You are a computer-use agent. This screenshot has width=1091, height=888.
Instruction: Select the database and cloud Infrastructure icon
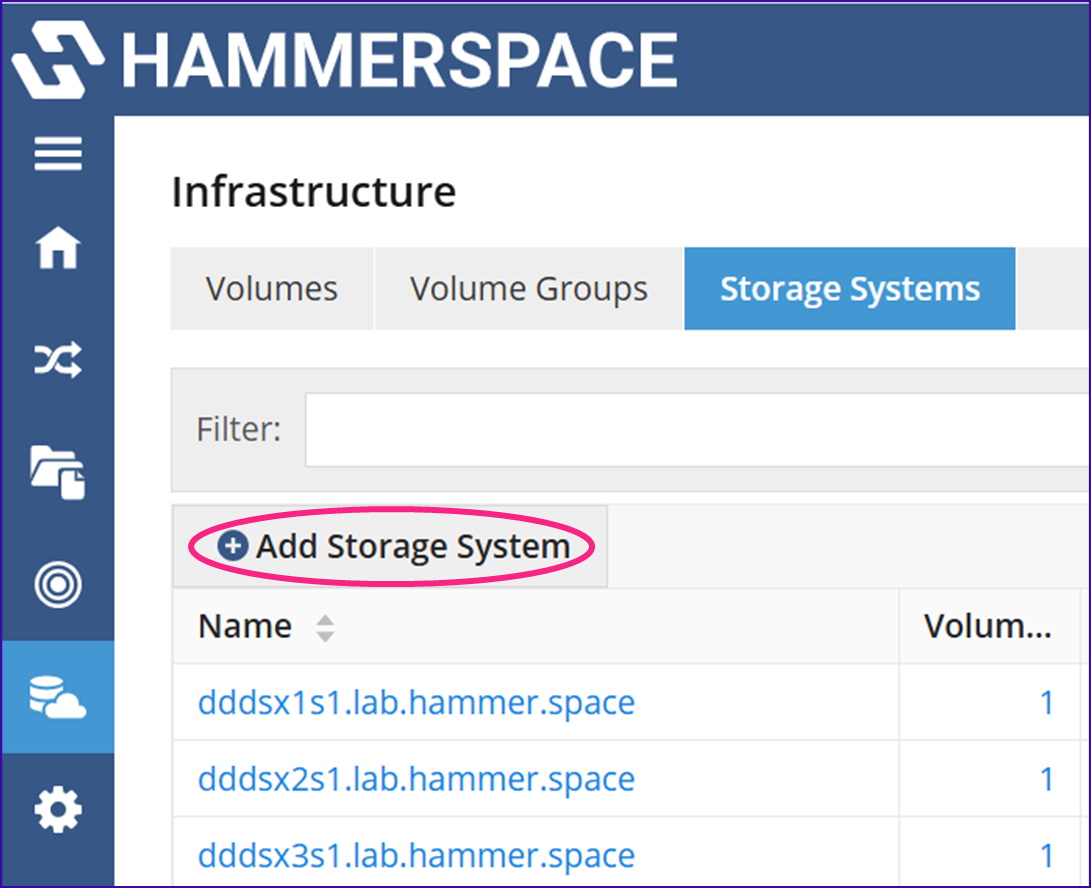click(x=58, y=697)
